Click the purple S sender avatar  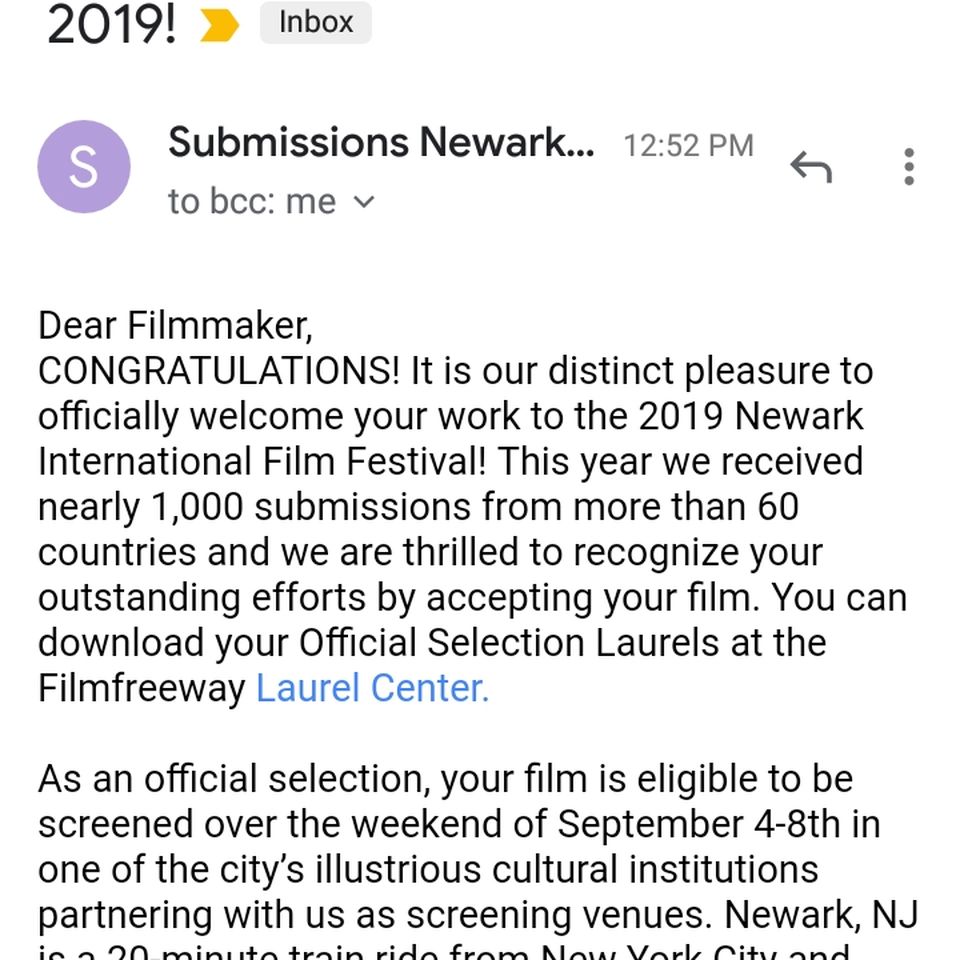pyautogui.click(x=84, y=167)
